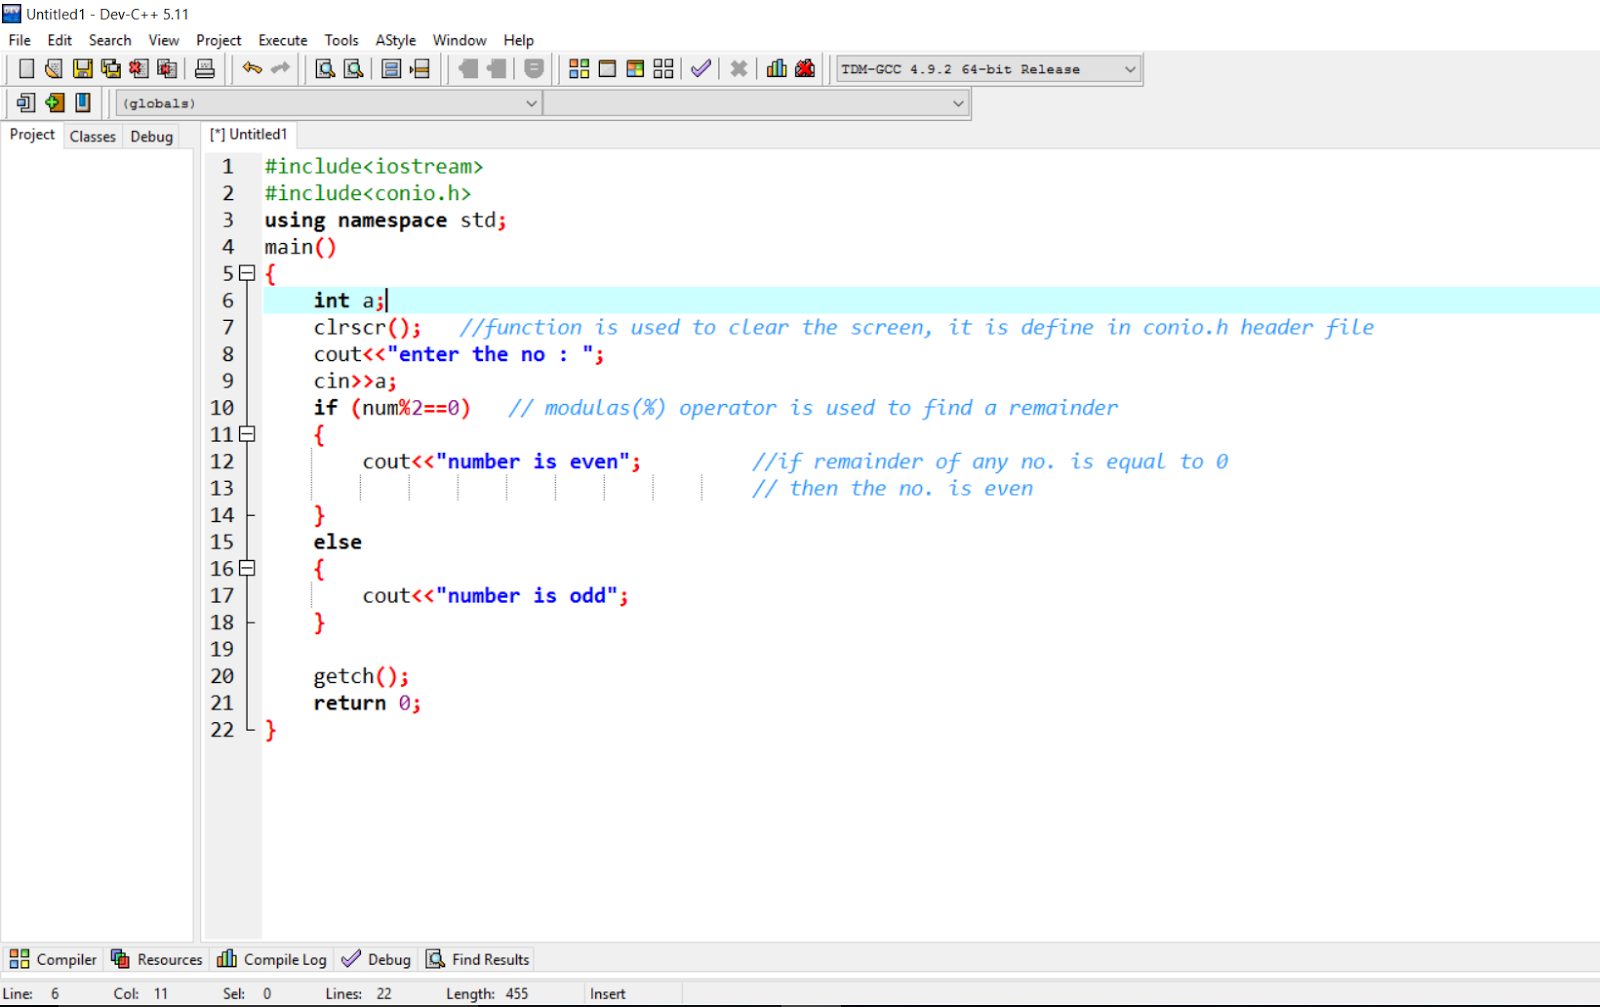Image resolution: width=1600 pixels, height=1007 pixels.
Task: Collapse the code block at line 5
Action: (x=247, y=273)
